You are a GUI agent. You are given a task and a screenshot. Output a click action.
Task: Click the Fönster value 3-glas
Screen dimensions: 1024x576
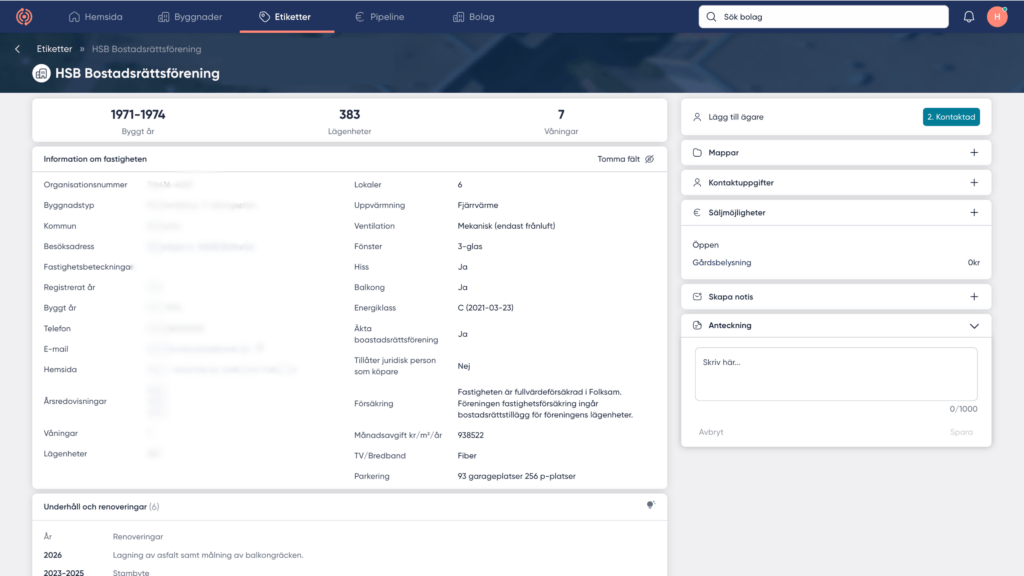click(x=470, y=246)
